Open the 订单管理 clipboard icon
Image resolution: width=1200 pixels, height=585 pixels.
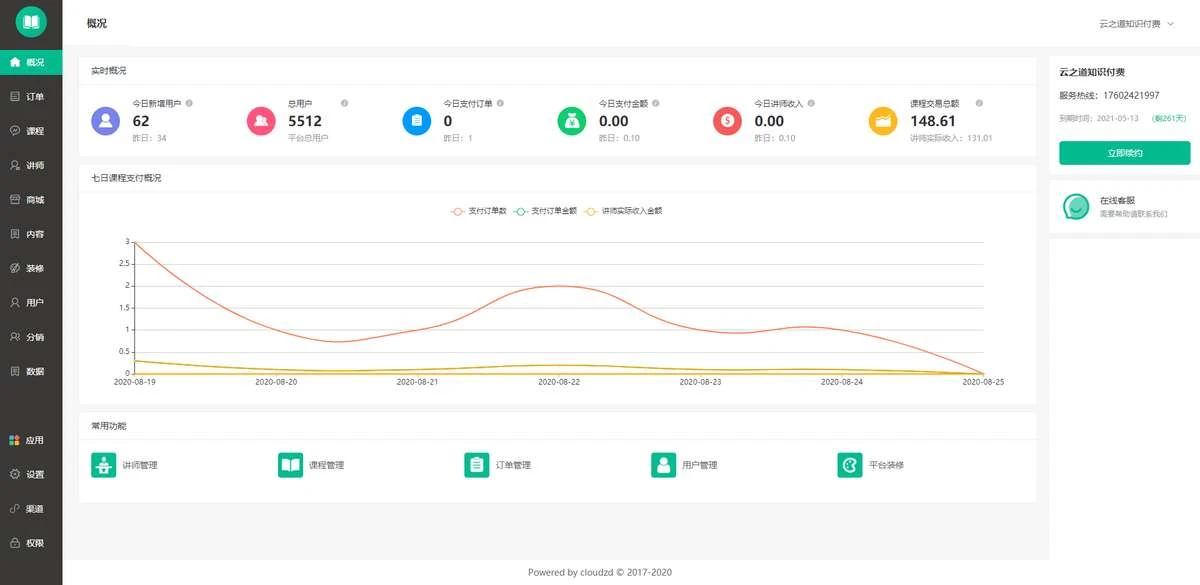tap(477, 465)
